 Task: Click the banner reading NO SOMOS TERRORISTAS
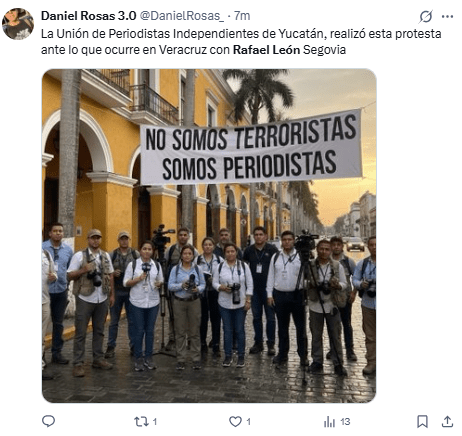coord(251,147)
